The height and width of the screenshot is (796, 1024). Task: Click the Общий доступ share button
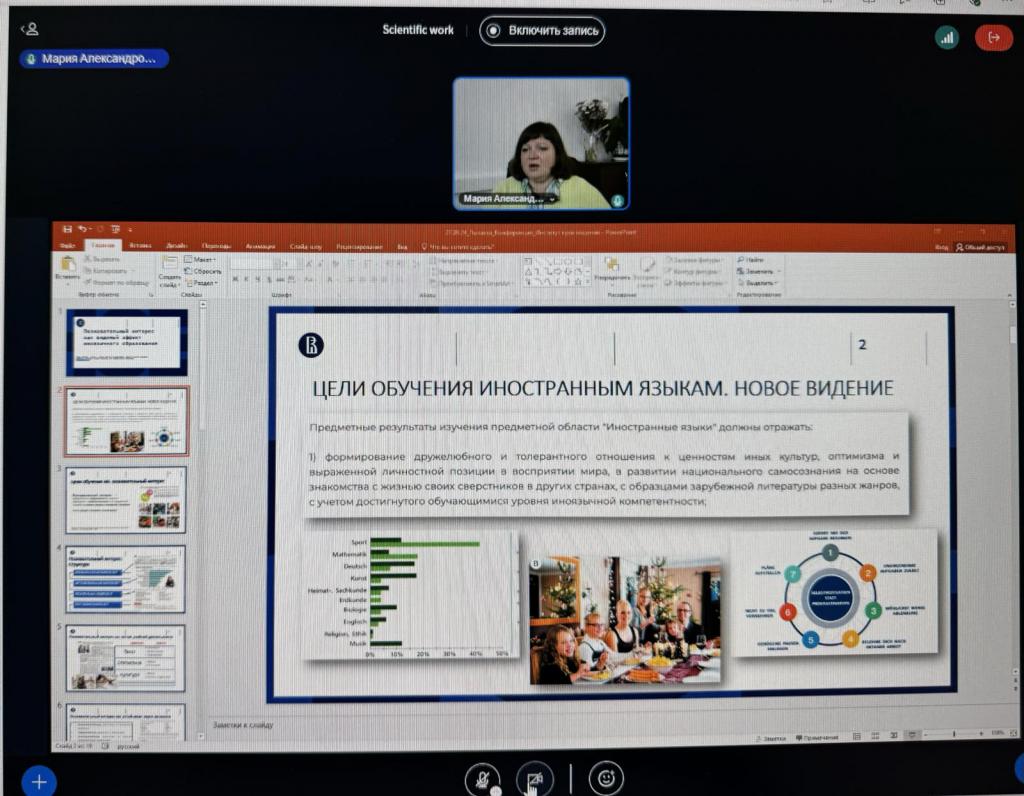click(x=980, y=246)
